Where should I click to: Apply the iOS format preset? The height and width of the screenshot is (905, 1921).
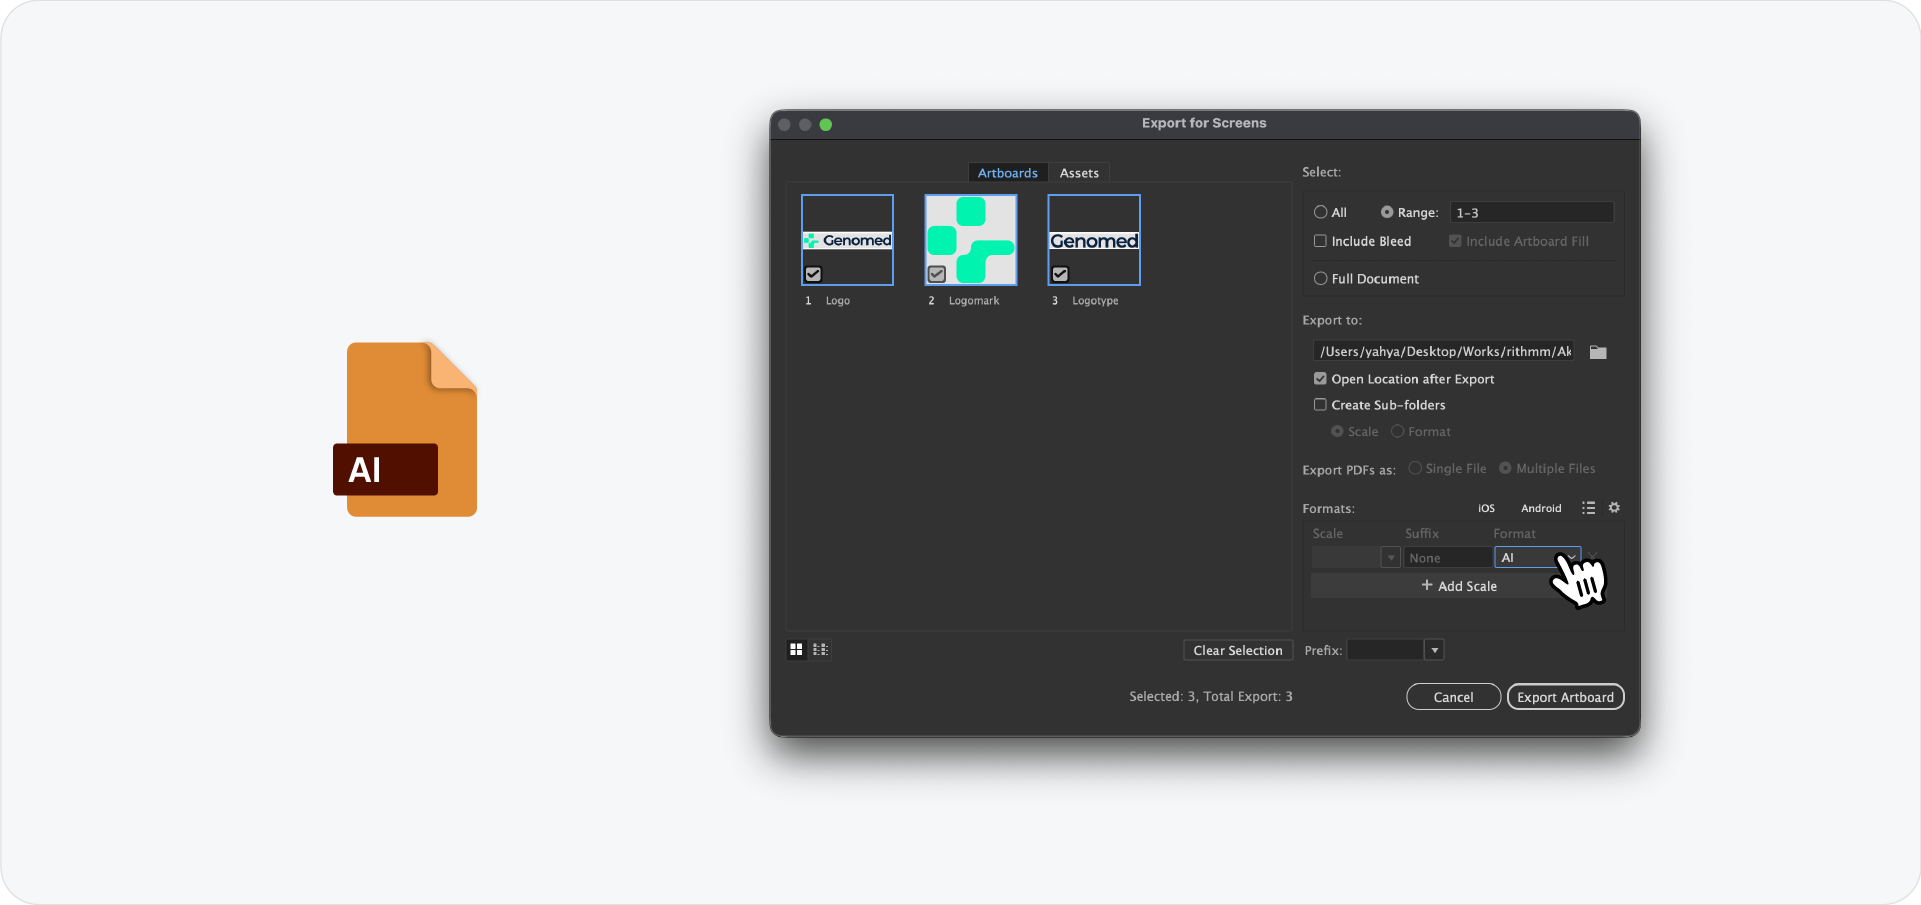tap(1485, 508)
